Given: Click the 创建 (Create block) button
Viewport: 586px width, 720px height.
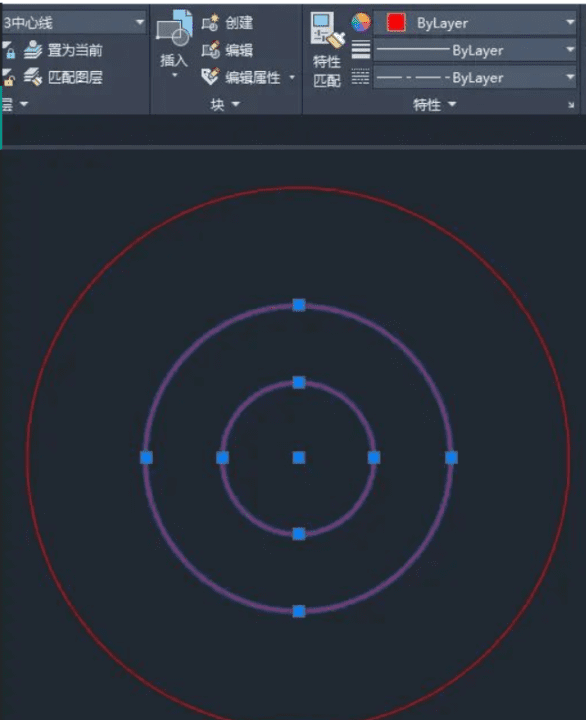Looking at the screenshot, I should pos(227,22).
